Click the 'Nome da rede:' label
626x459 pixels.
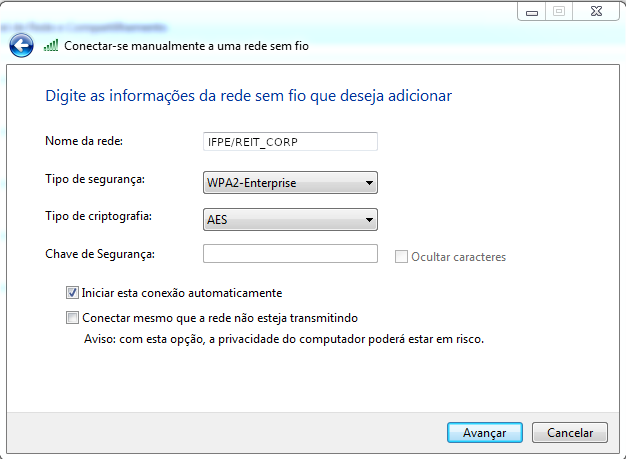(83, 140)
